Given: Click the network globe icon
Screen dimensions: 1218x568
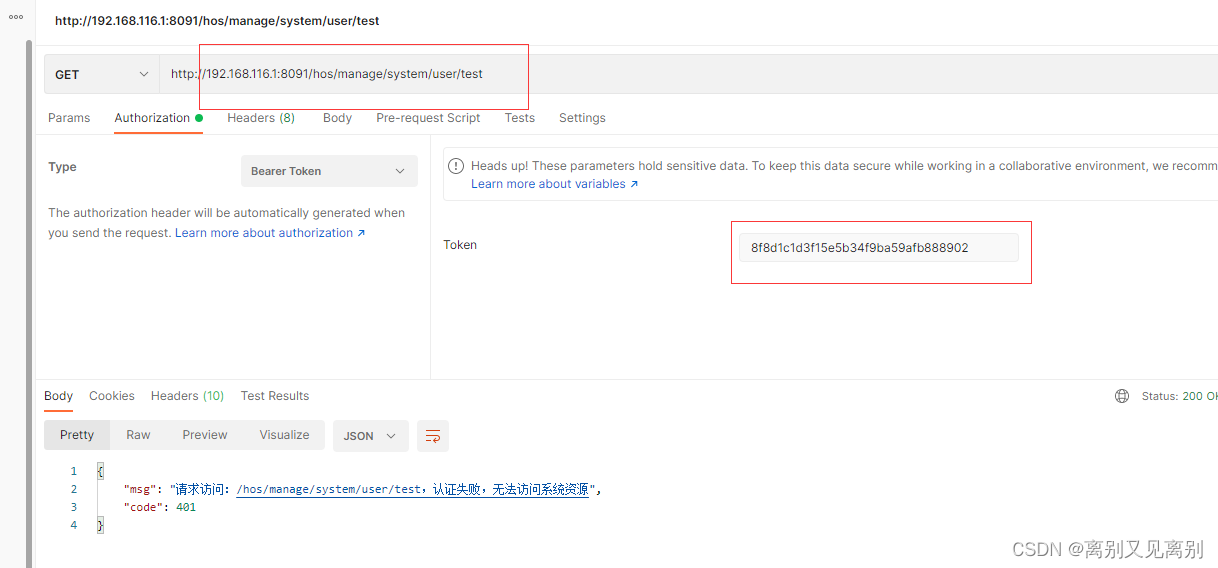Looking at the screenshot, I should tap(1122, 396).
